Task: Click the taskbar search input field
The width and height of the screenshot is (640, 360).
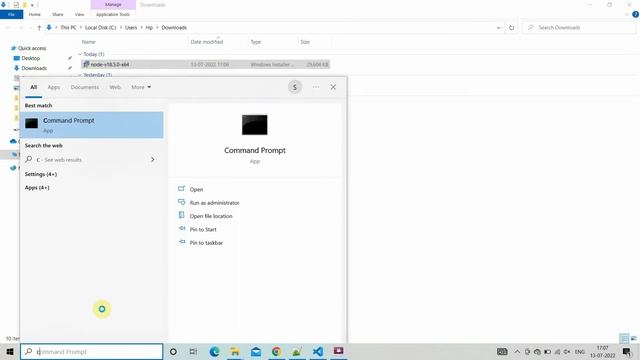Action: 92,351
